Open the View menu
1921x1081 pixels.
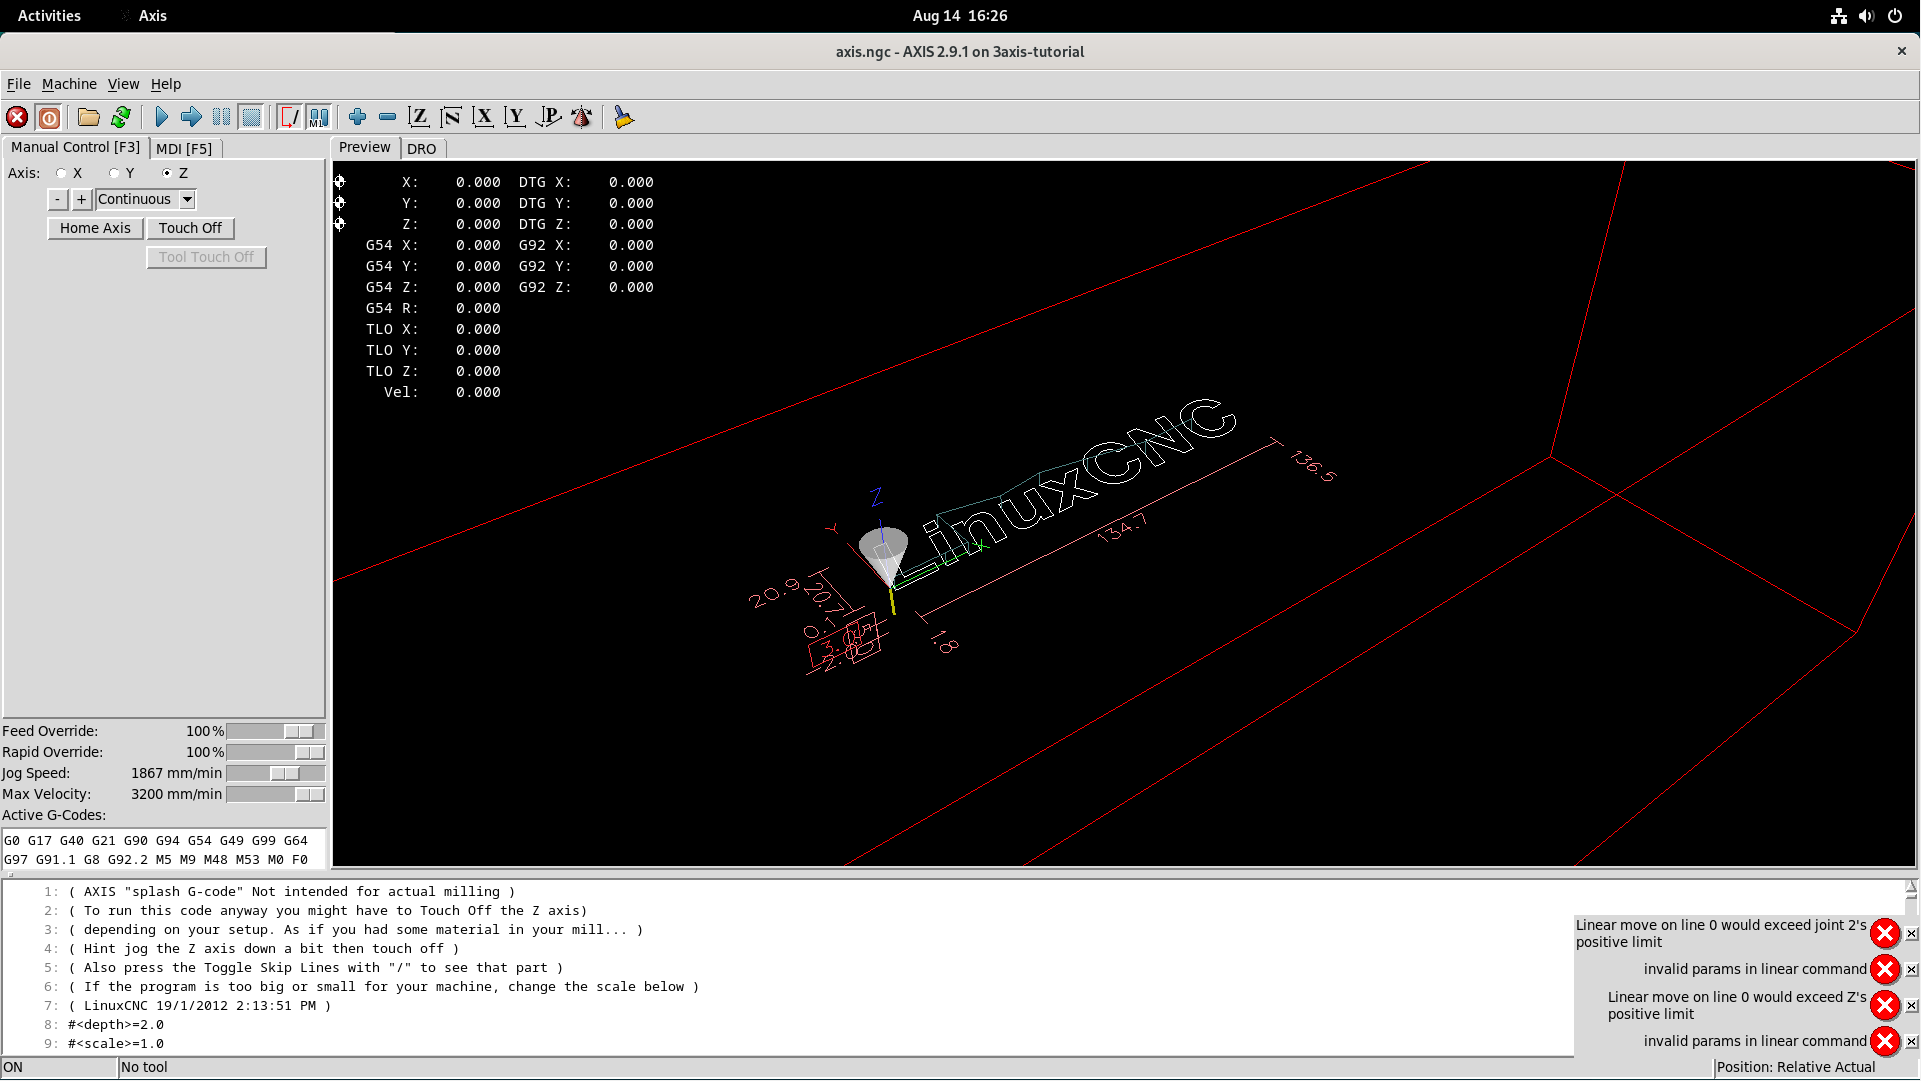(123, 85)
